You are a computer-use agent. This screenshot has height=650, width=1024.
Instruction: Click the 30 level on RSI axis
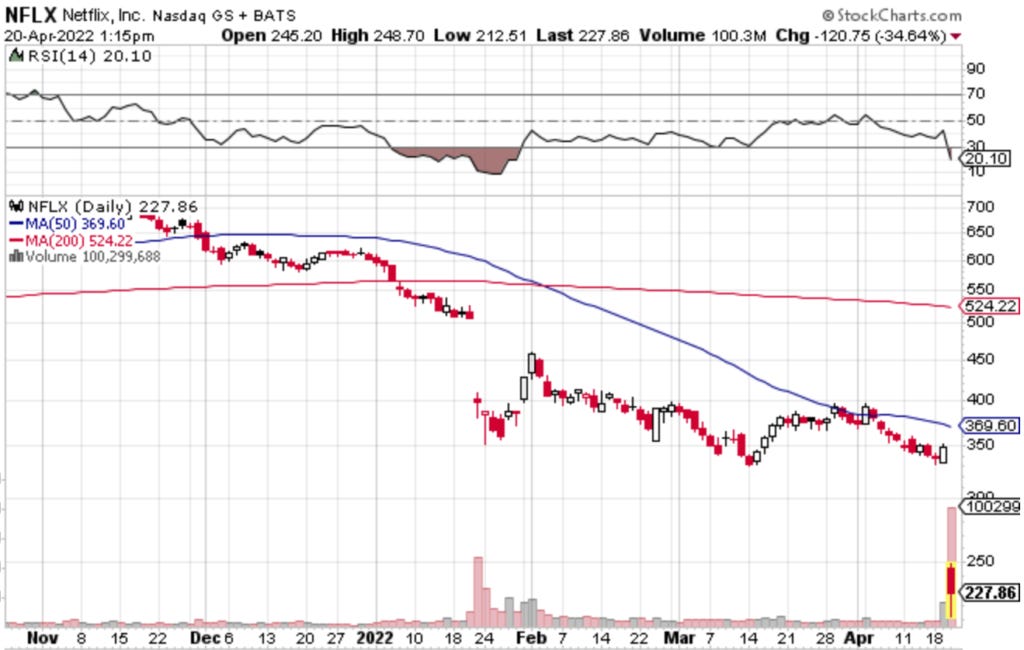click(x=976, y=145)
